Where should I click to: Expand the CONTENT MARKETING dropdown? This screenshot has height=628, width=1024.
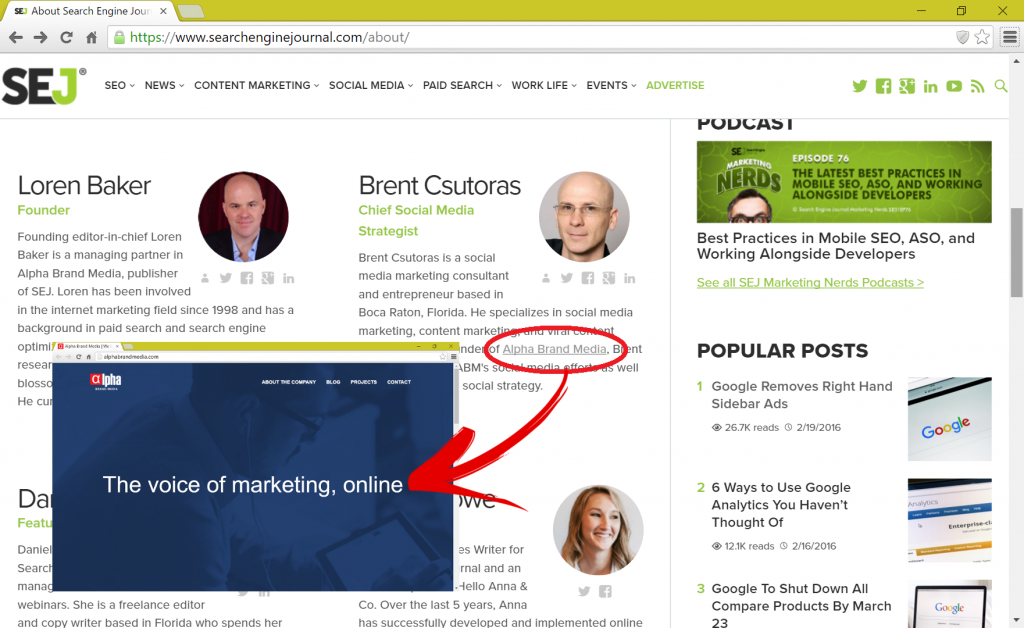point(257,86)
